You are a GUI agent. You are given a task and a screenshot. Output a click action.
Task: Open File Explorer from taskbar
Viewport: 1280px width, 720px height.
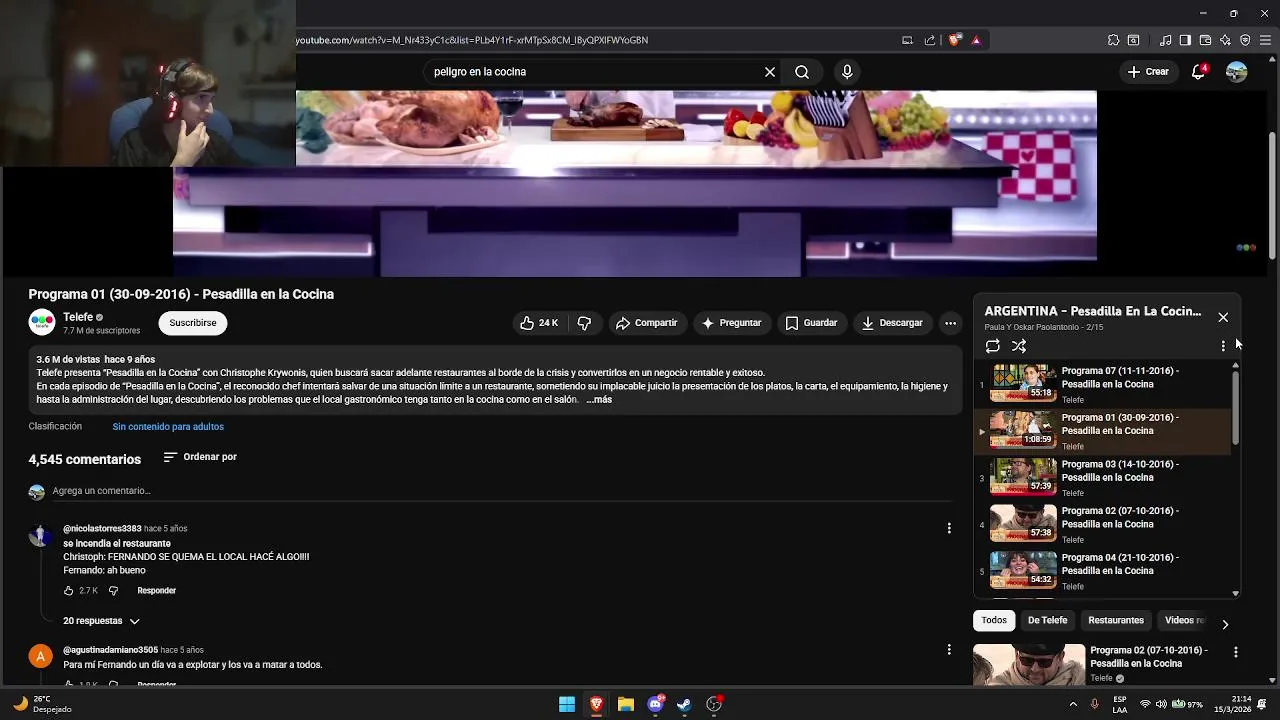click(625, 704)
